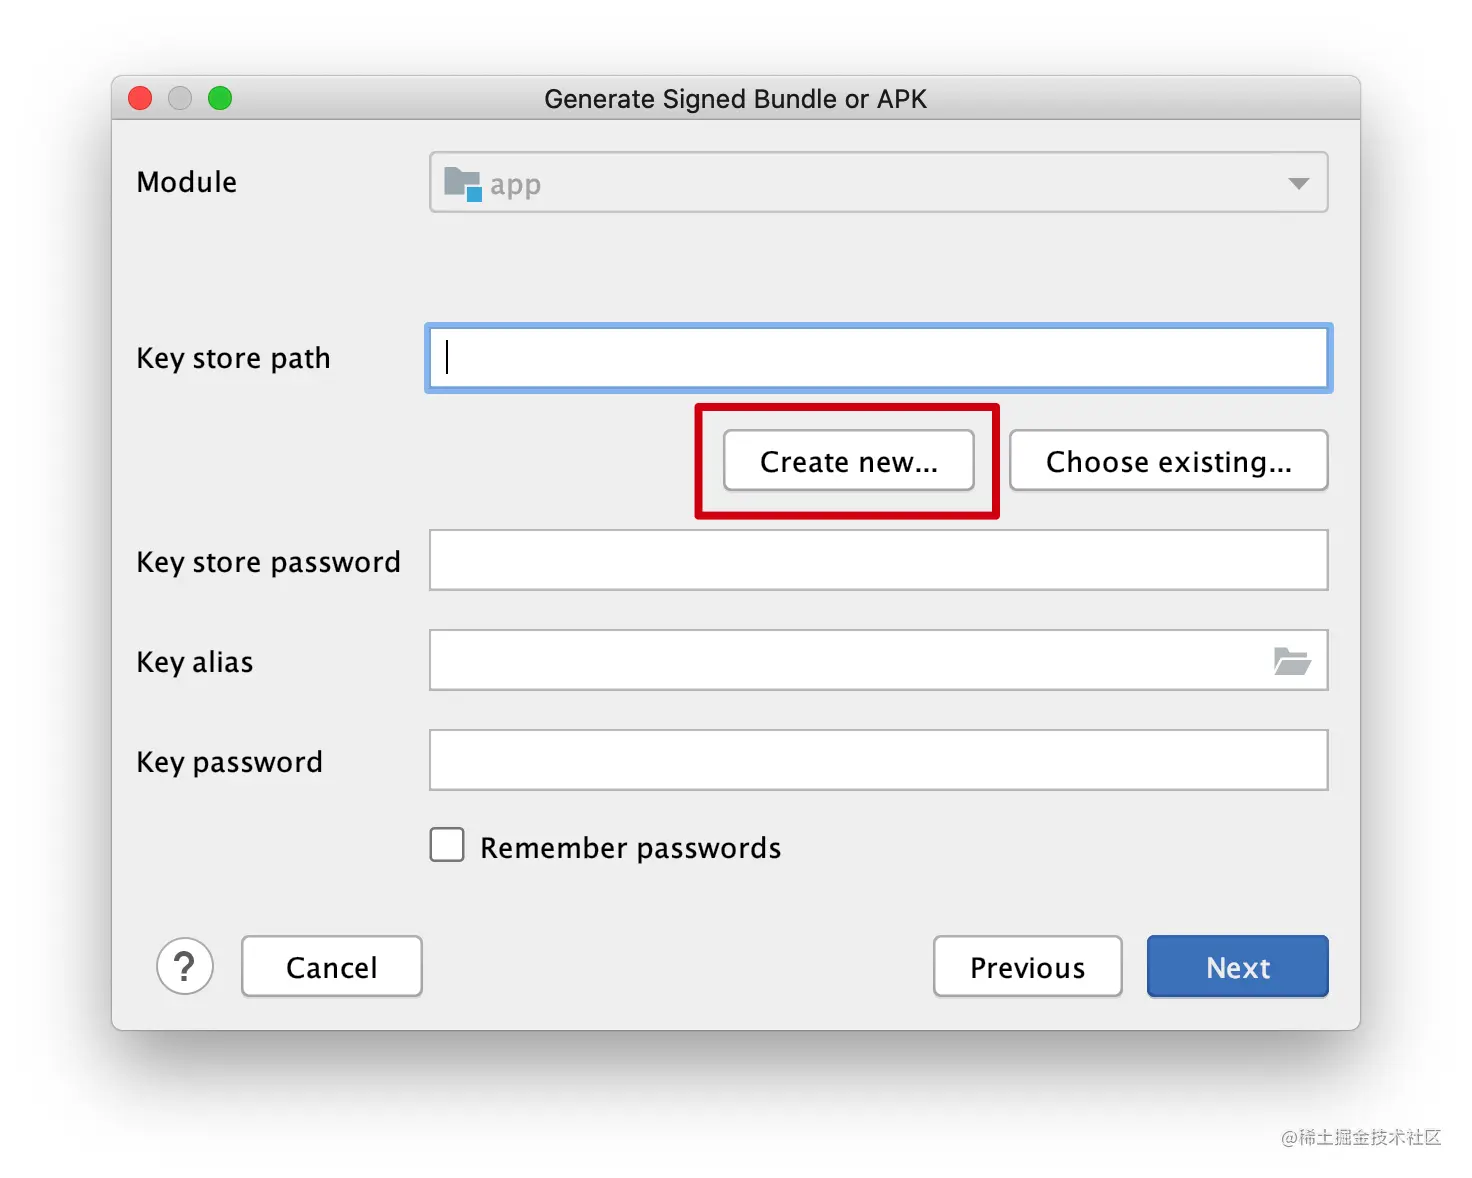Click the help question mark icon
Viewport: 1472px width, 1178px height.
[x=185, y=966]
